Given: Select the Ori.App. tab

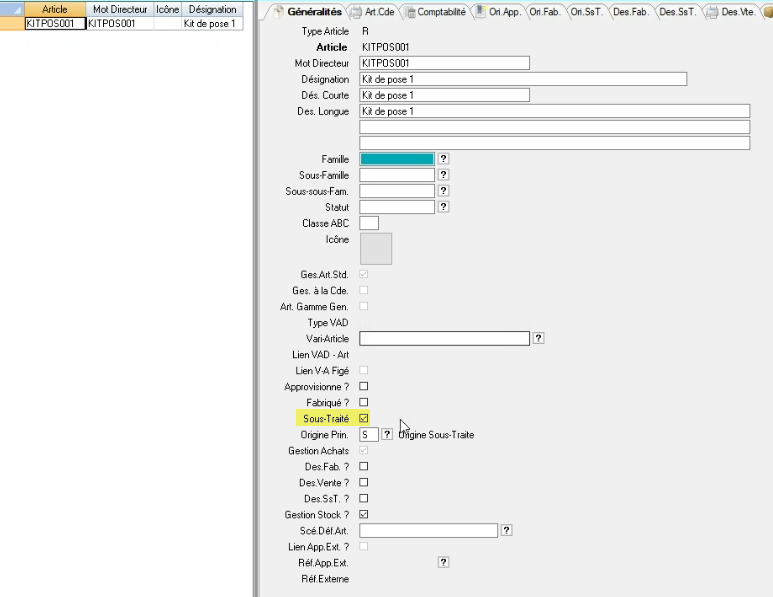Looking at the screenshot, I should click(x=498, y=12).
